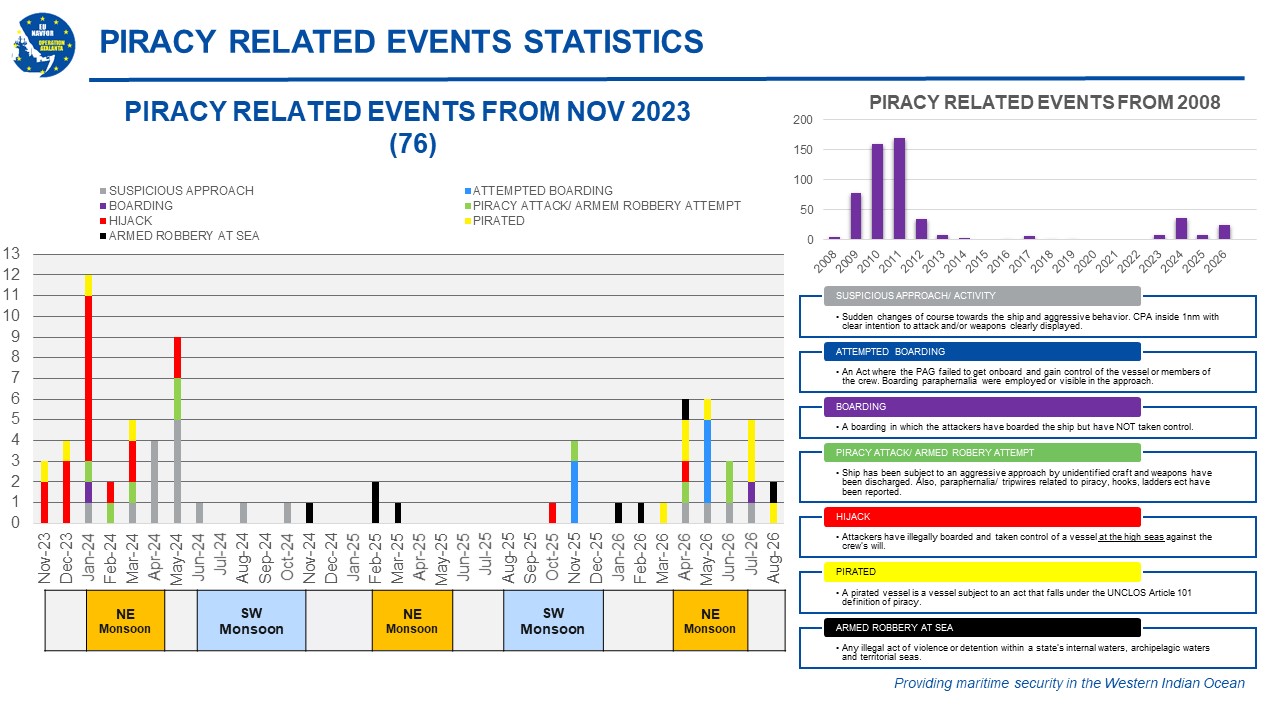The width and height of the screenshot is (1280, 720).
Task: Click the '(76)' total count text
Action: tap(412, 144)
